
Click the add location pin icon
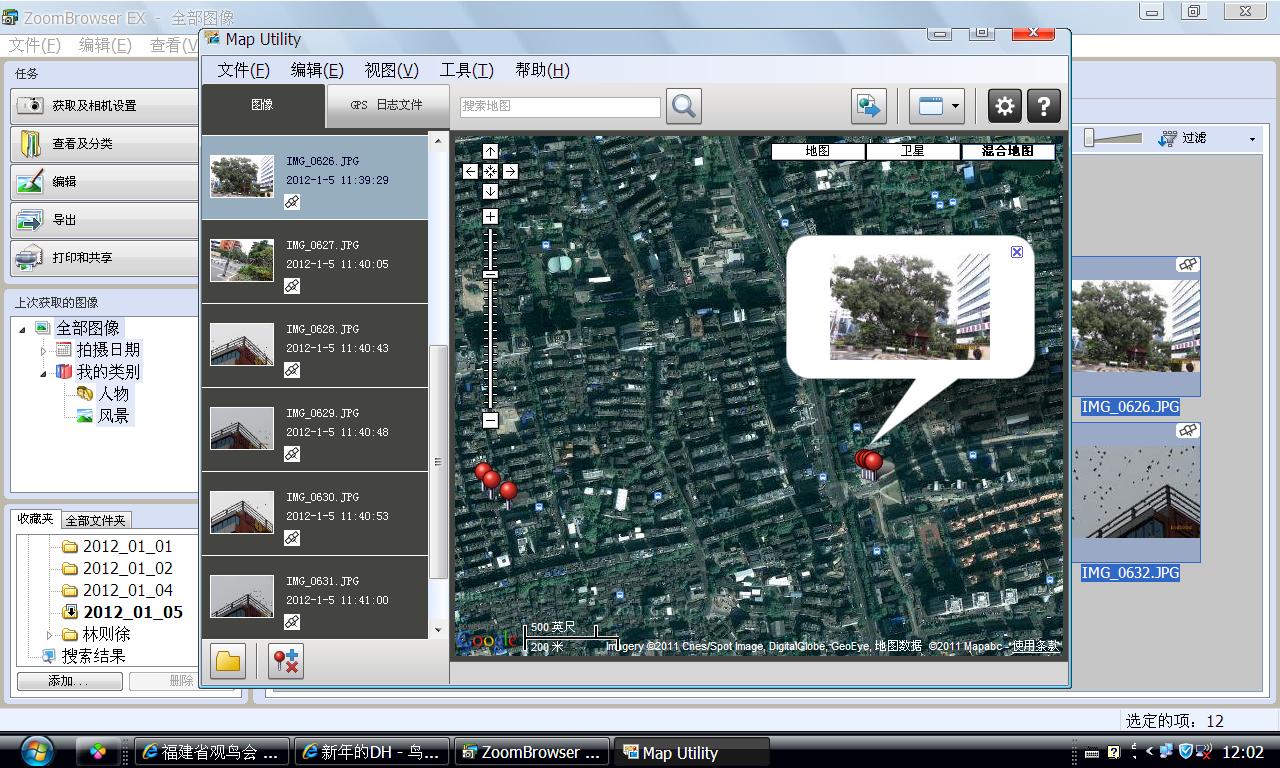286,661
